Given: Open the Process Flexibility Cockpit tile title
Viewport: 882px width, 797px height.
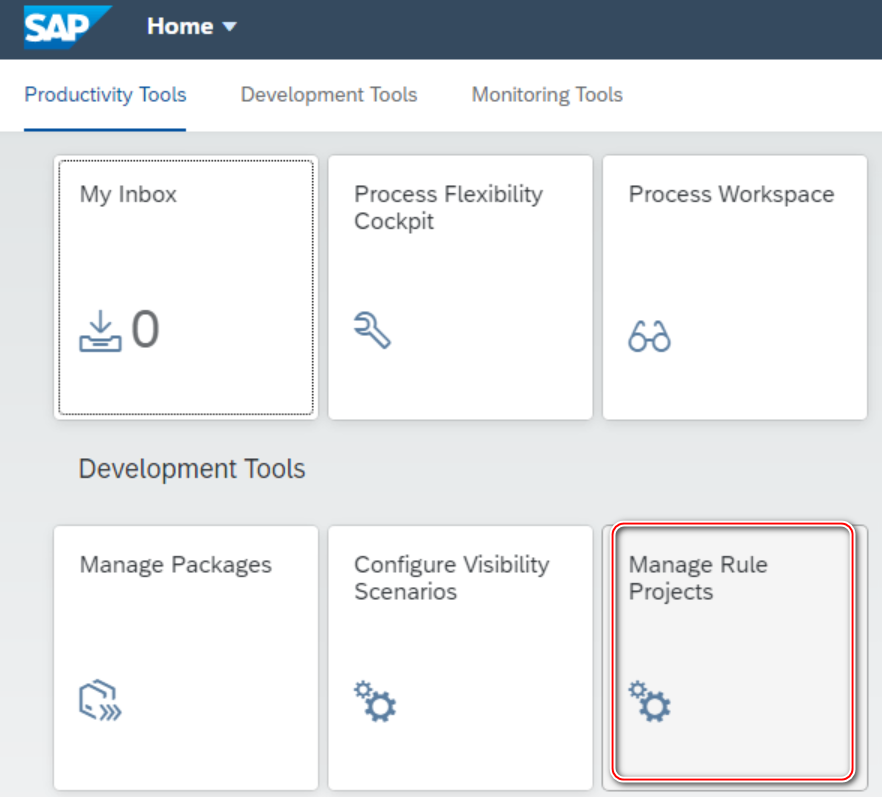Looking at the screenshot, I should click(x=448, y=208).
